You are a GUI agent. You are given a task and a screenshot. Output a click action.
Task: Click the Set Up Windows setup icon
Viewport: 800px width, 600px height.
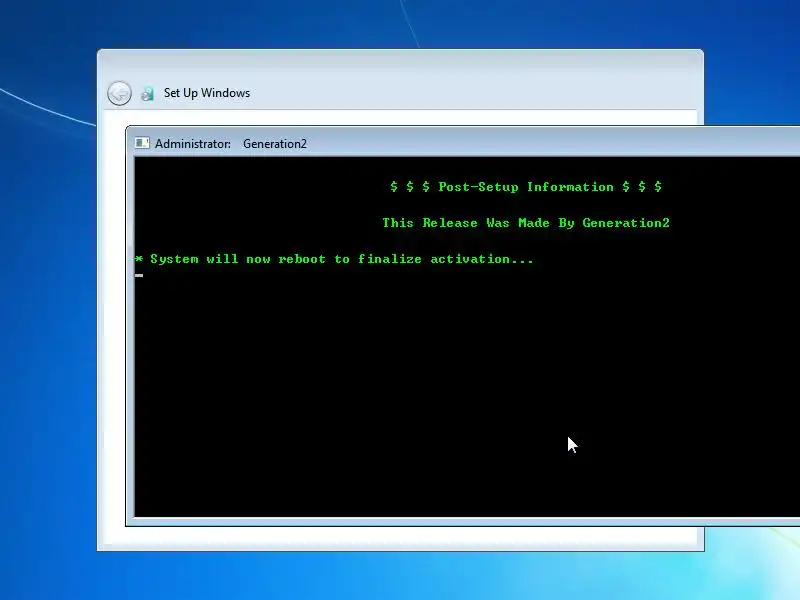point(147,94)
